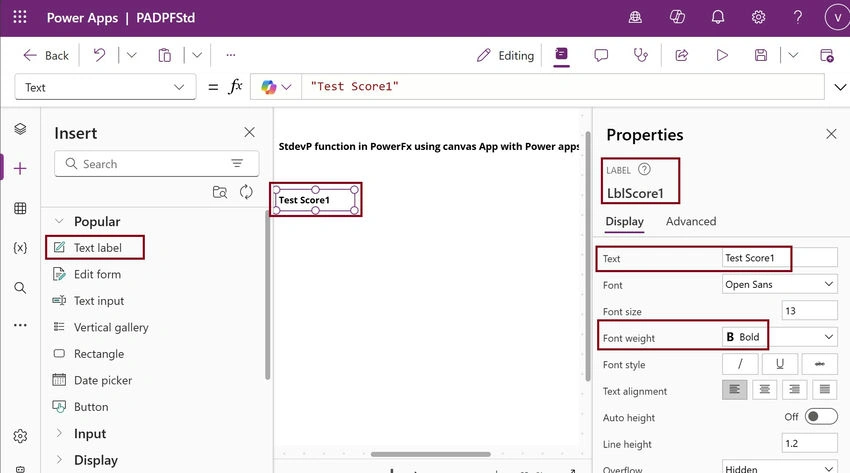Toggle the Properties pane toolbar icon
Viewport: 850px width, 473px height.
point(562,54)
